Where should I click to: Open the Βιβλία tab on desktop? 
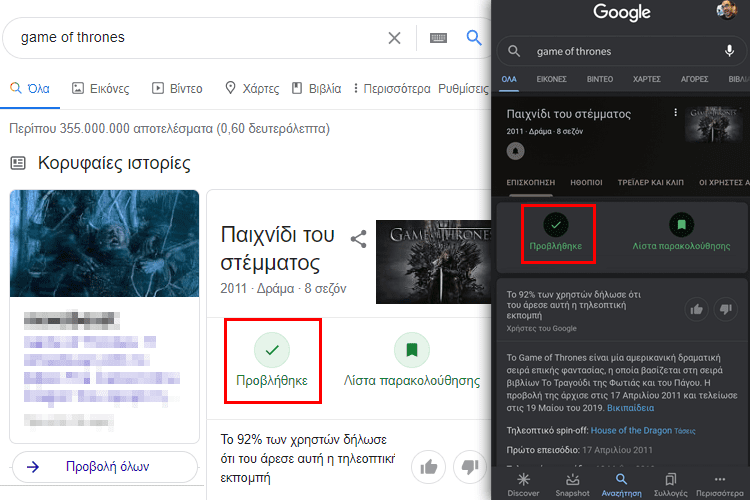[317, 89]
